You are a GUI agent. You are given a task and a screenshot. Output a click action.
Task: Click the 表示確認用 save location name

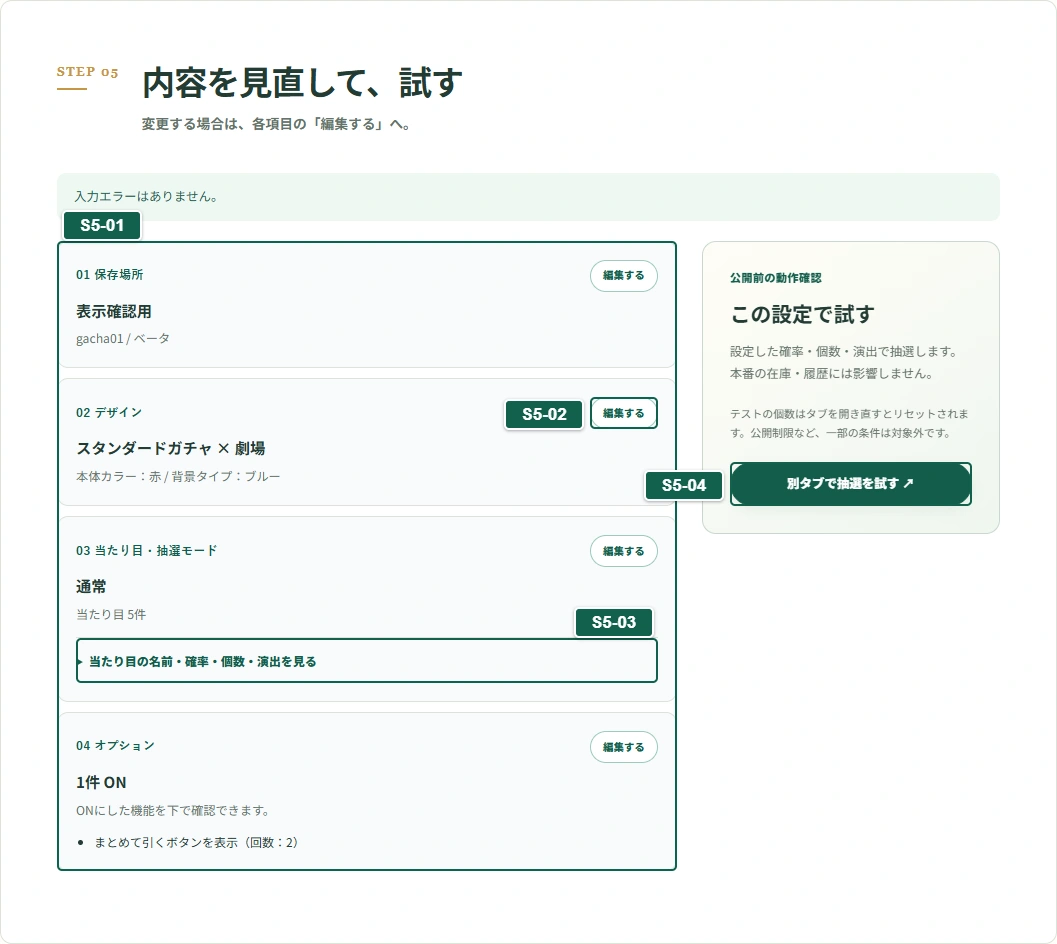click(114, 312)
